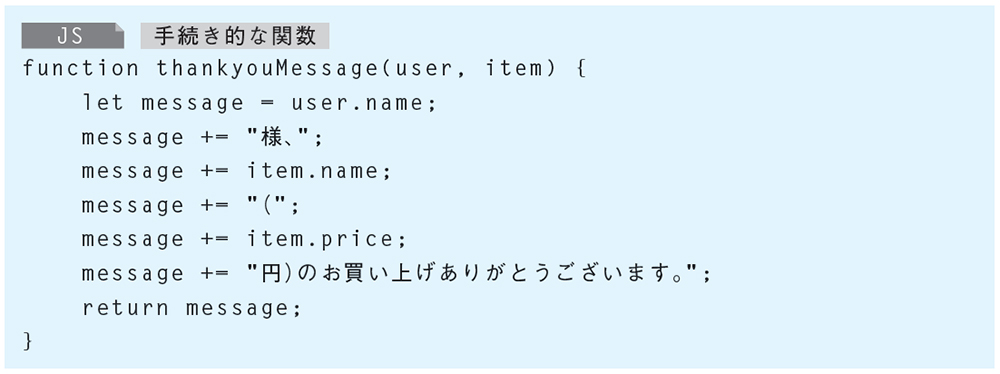
Task: Click the "(" string literal
Action: [268, 206]
